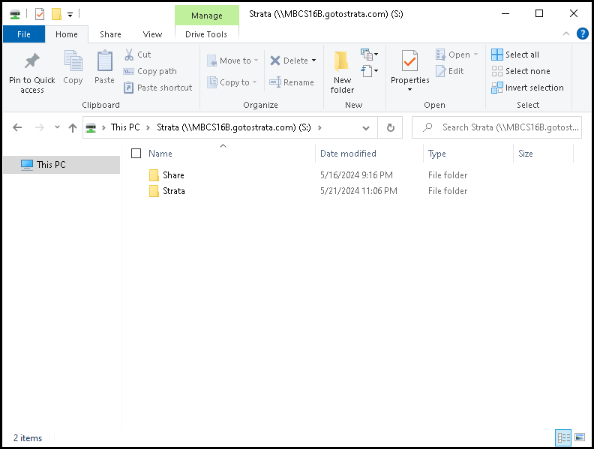Click the Up arrow to parent folder

(73, 128)
